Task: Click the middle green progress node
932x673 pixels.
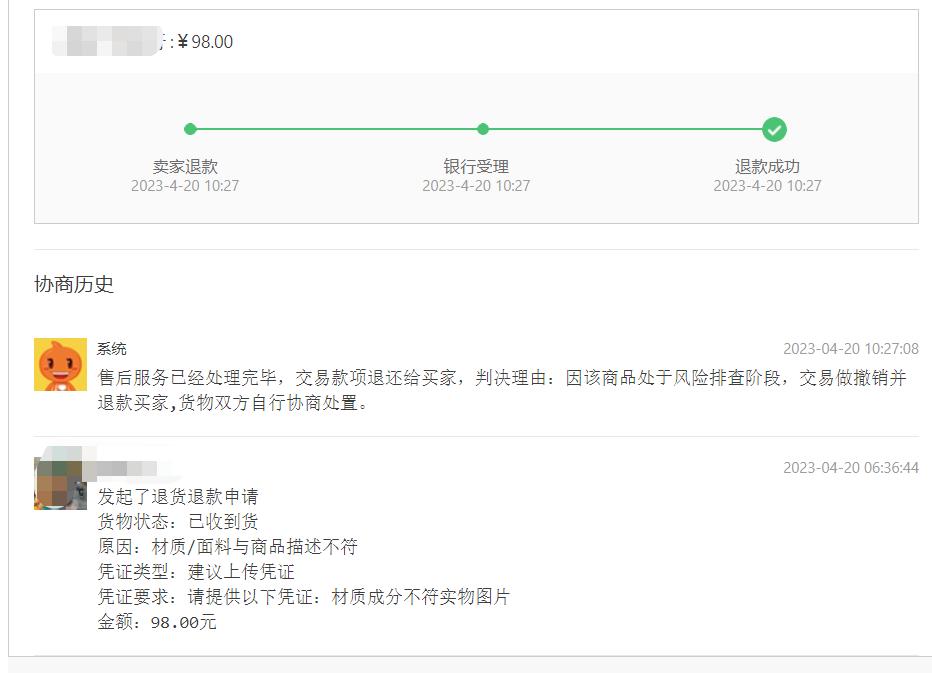Action: (x=483, y=129)
